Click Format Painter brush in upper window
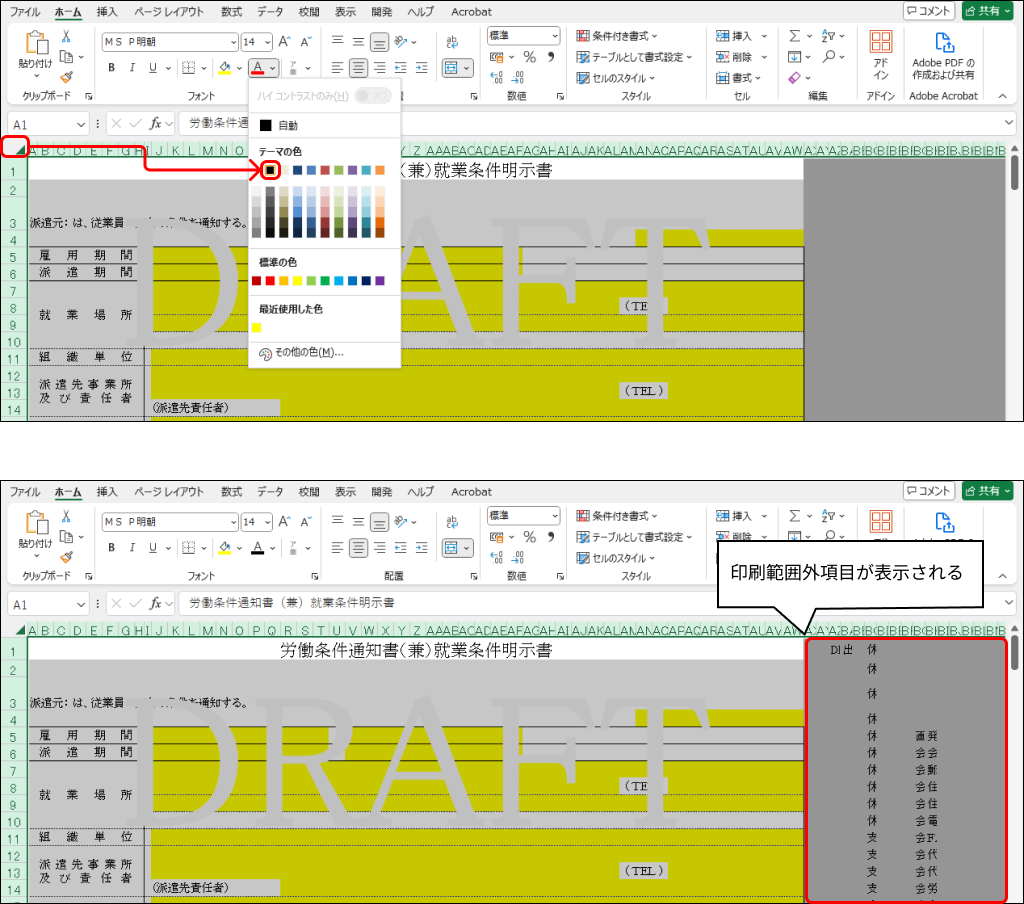This screenshot has height=904, width=1024. (66, 78)
